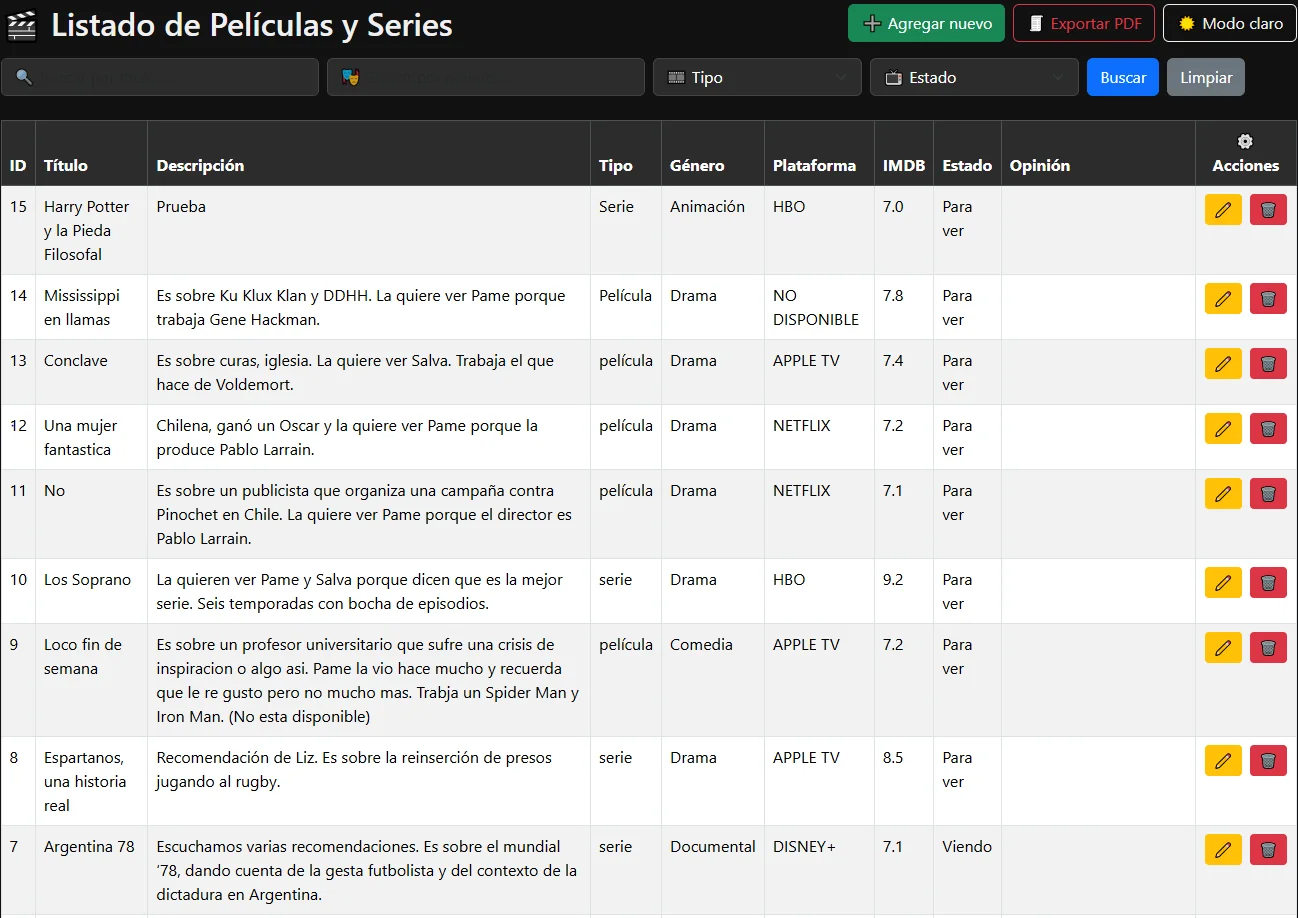
Task: Edit the Espartanos, una historia real row
Action: (x=1223, y=761)
